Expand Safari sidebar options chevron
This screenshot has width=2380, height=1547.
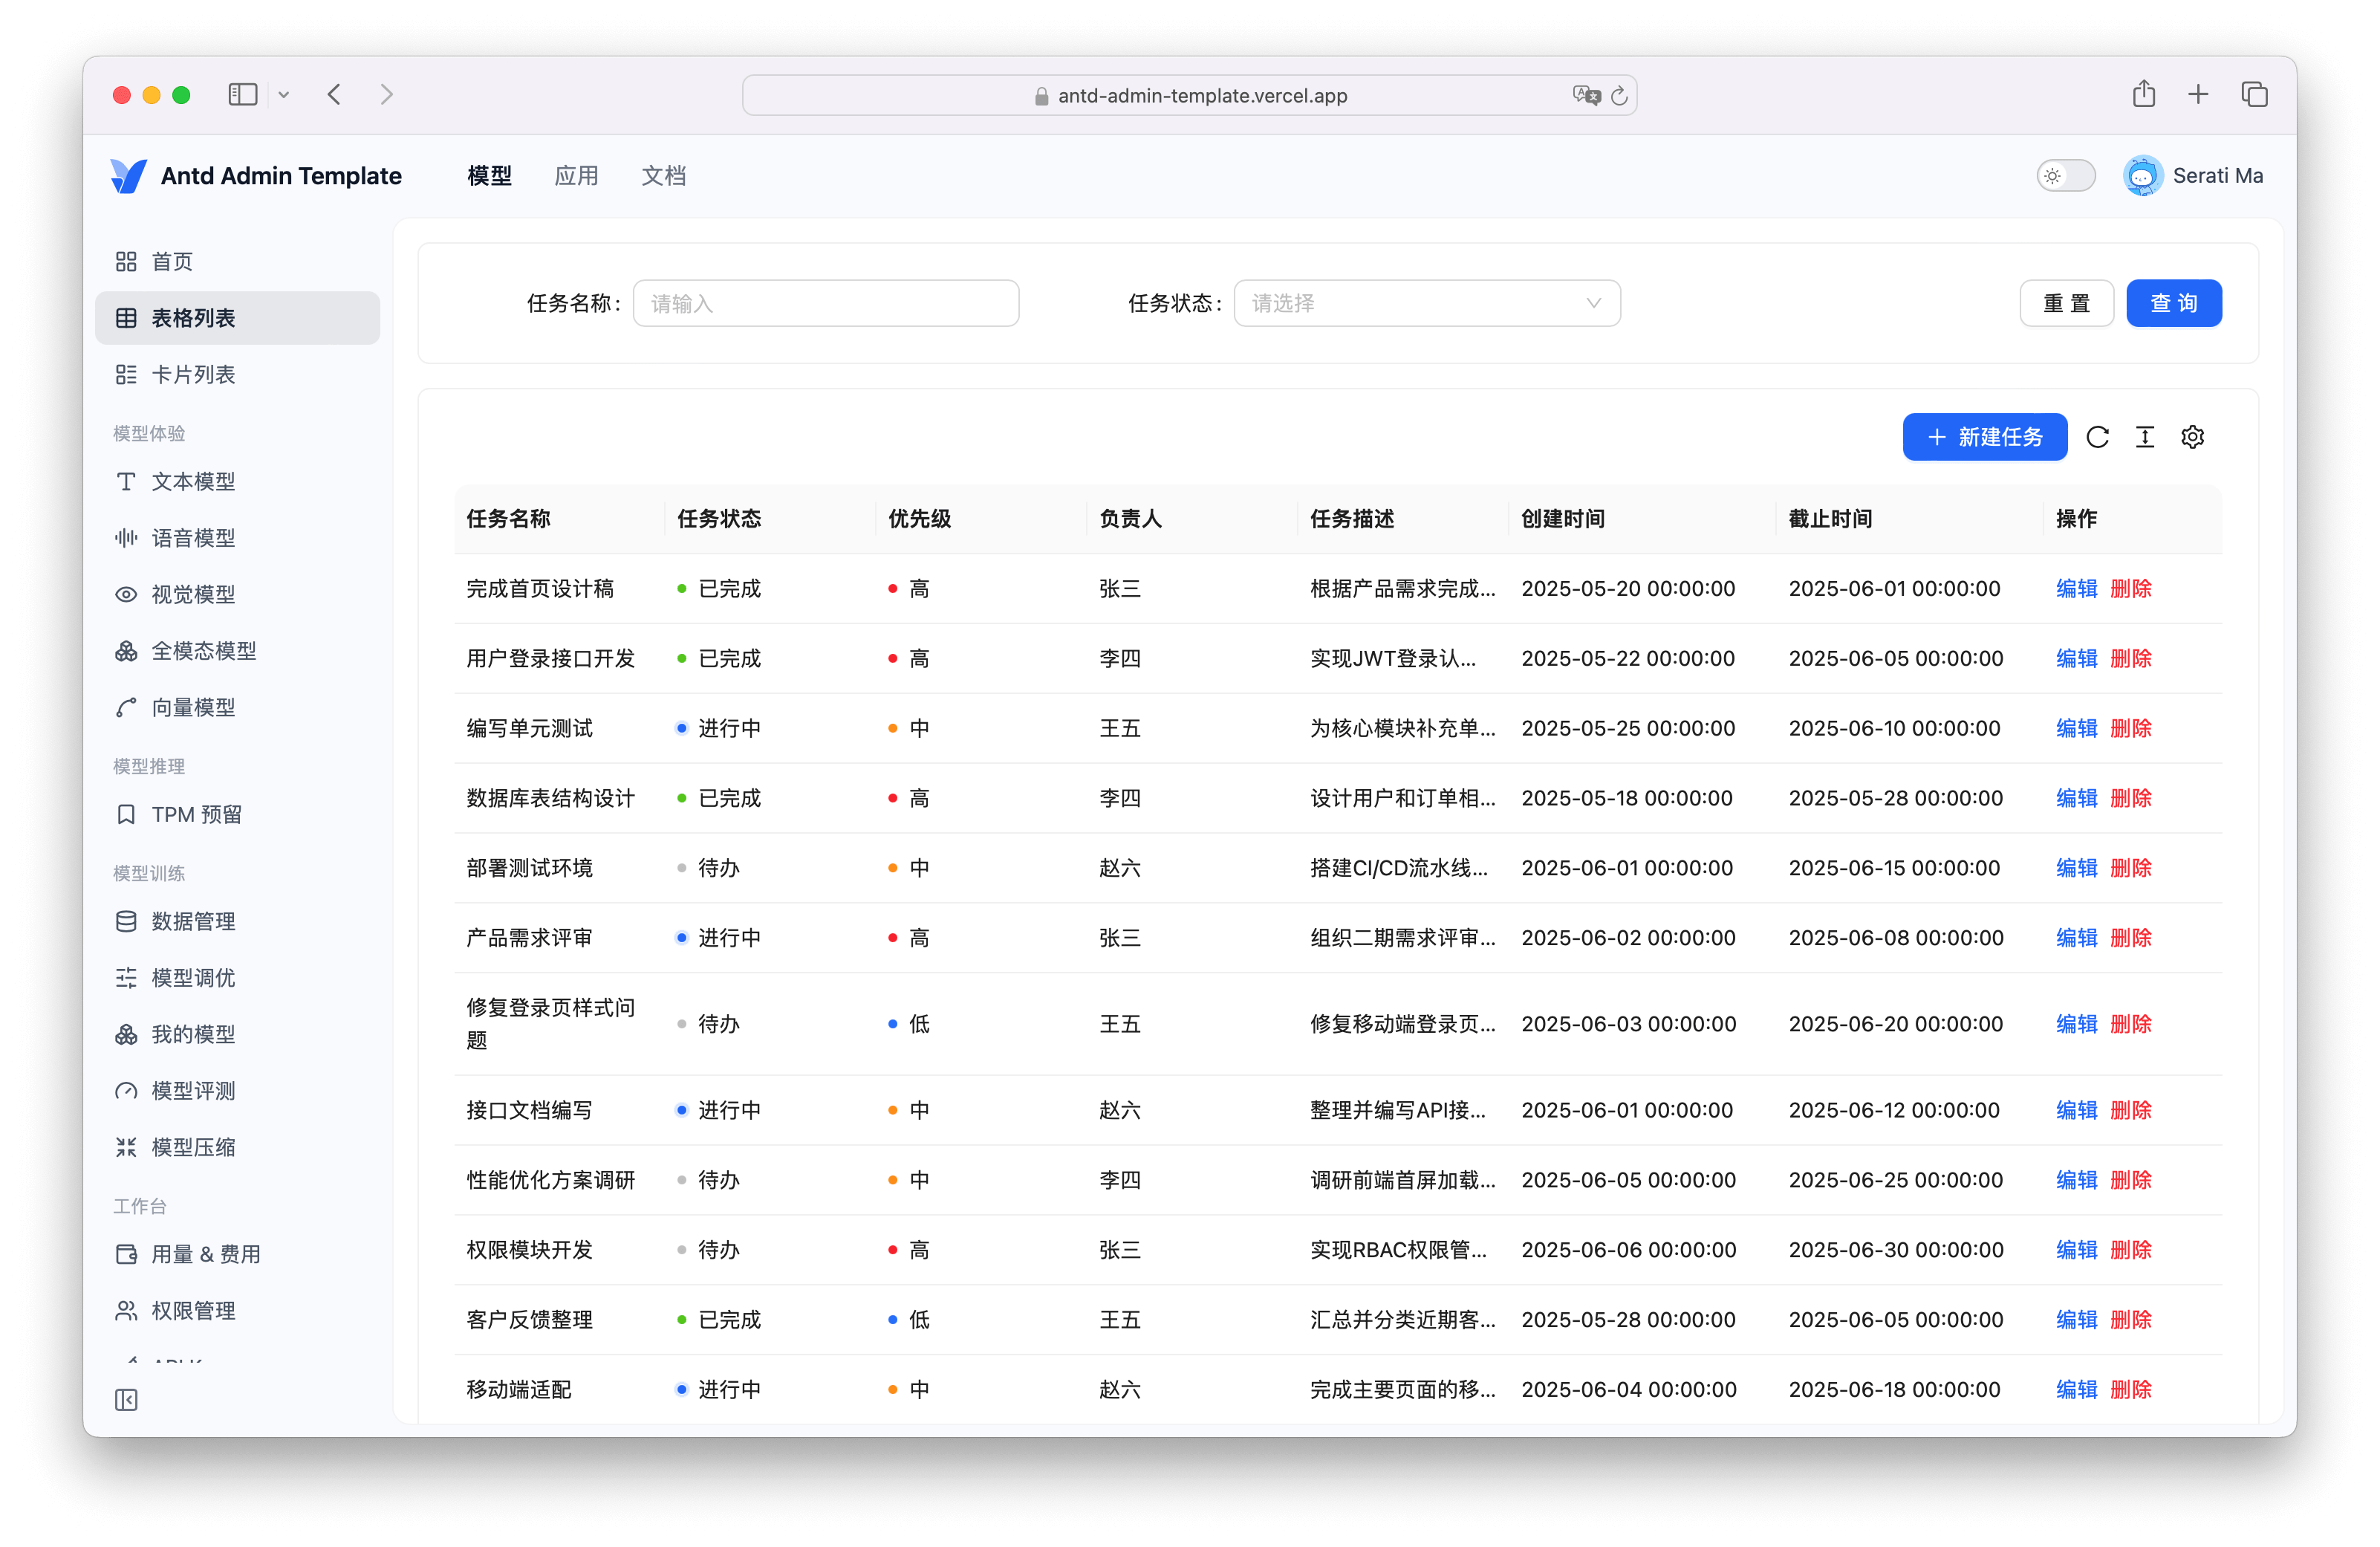284,95
